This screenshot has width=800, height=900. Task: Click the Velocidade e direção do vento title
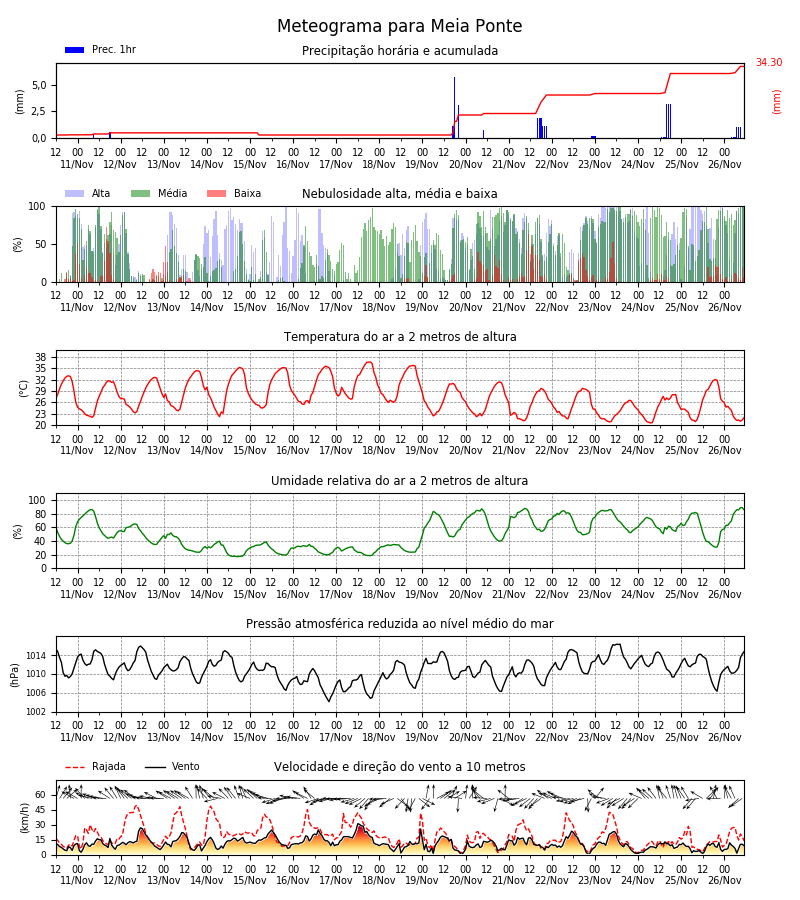[x=399, y=766]
